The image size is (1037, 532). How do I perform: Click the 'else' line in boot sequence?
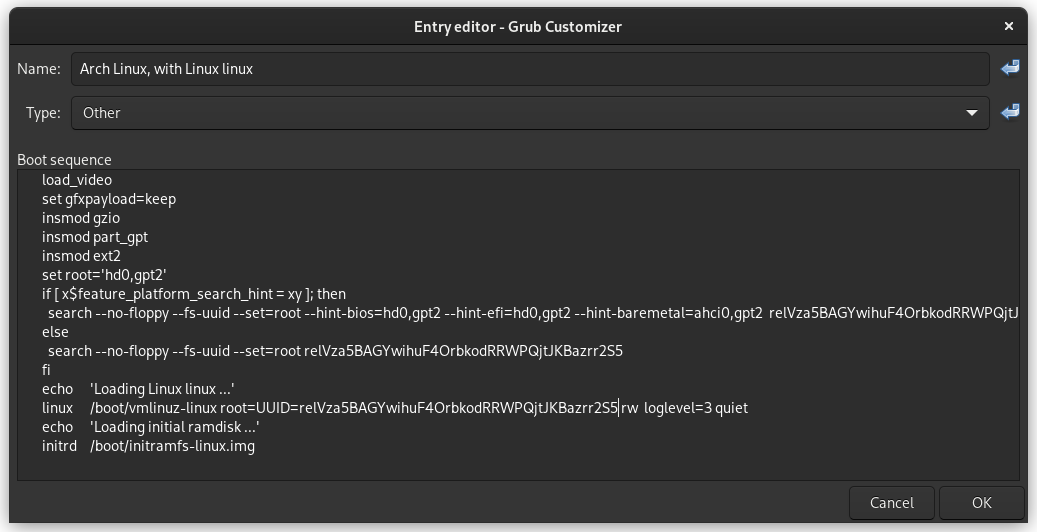click(x=55, y=332)
